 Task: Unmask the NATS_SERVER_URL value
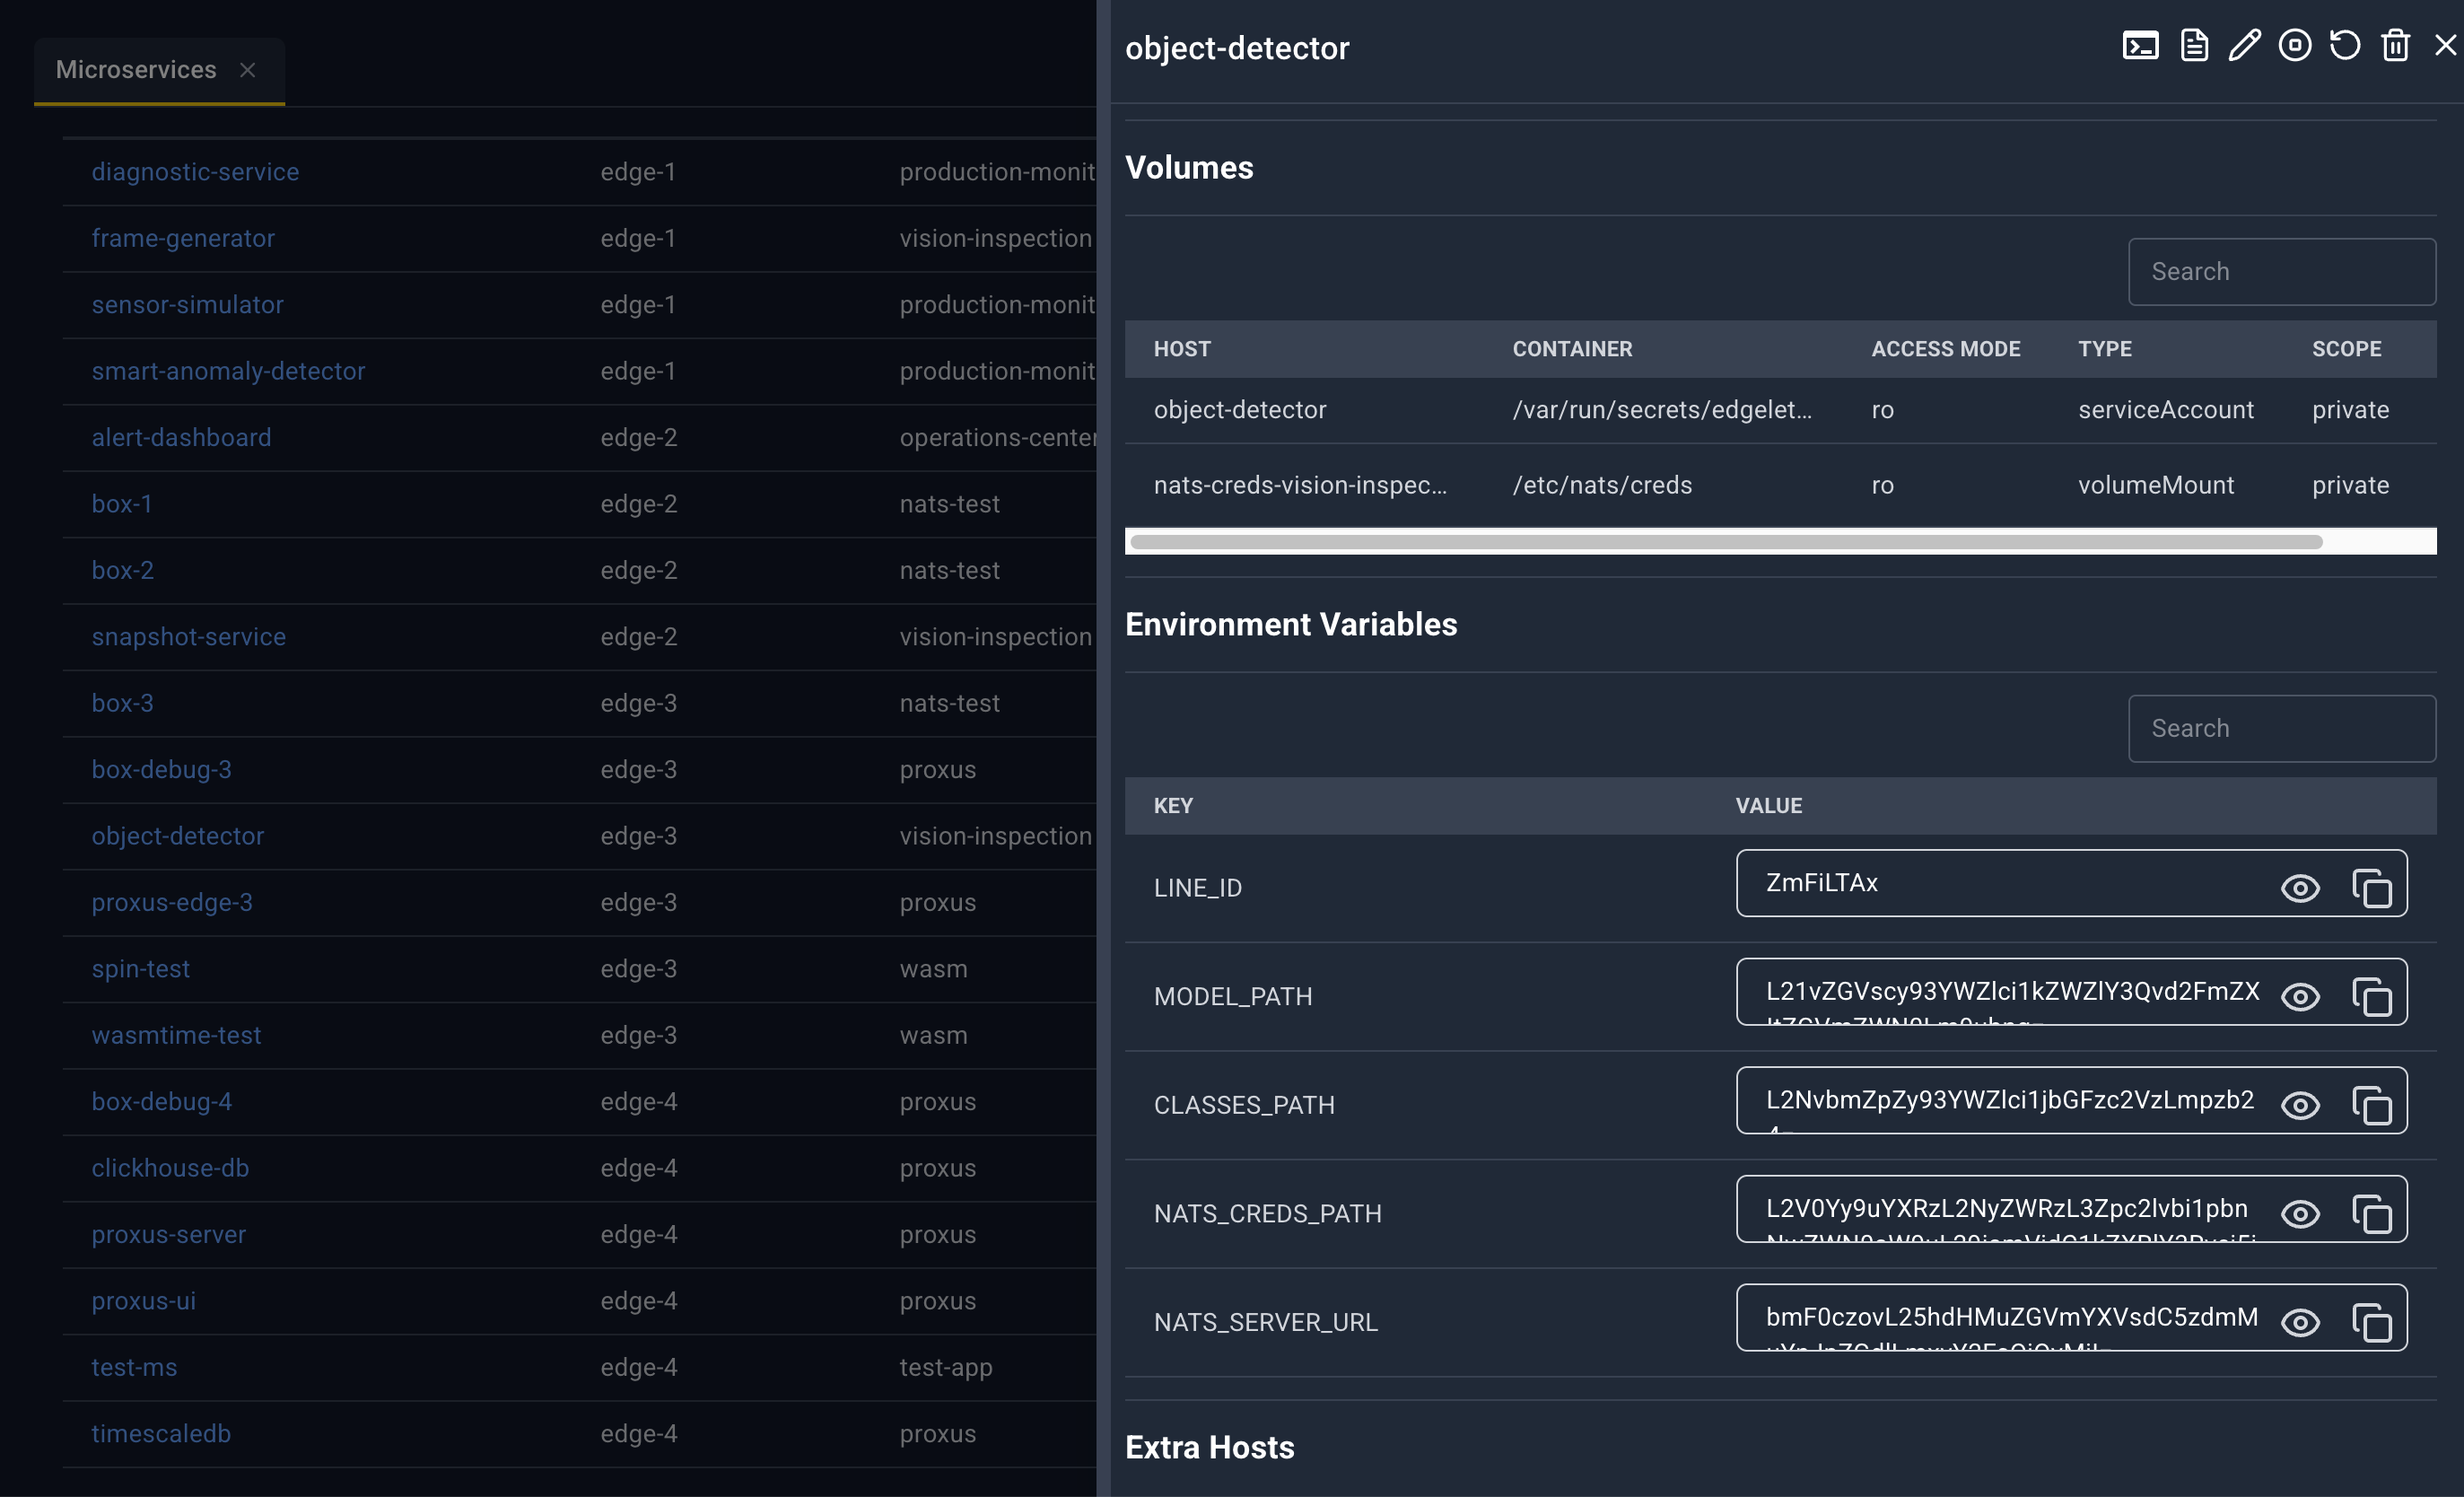tap(2300, 1323)
